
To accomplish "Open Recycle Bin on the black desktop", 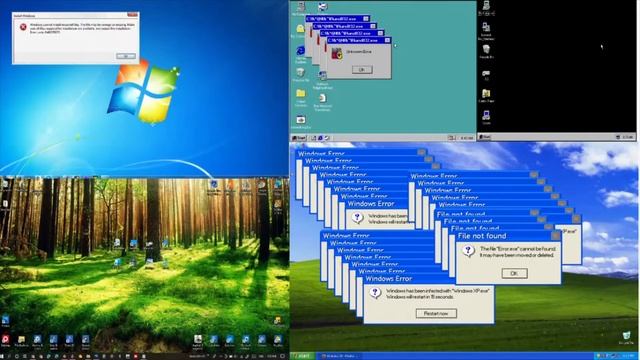I will 486,50.
